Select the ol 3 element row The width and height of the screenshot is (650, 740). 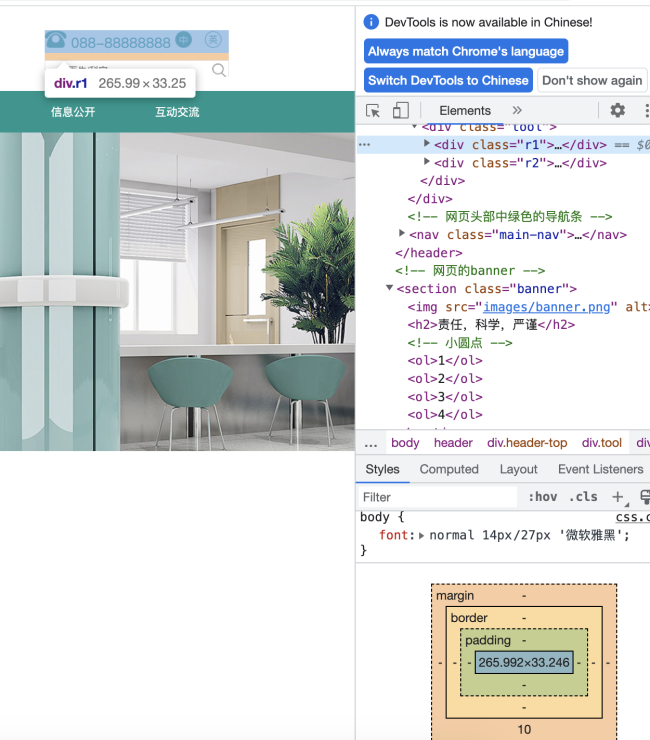(x=445, y=396)
